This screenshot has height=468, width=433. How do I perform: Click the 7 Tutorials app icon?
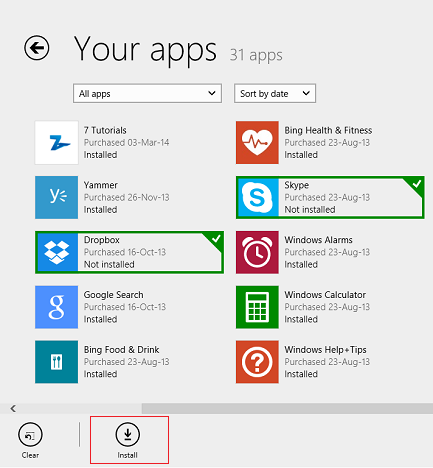click(57, 143)
